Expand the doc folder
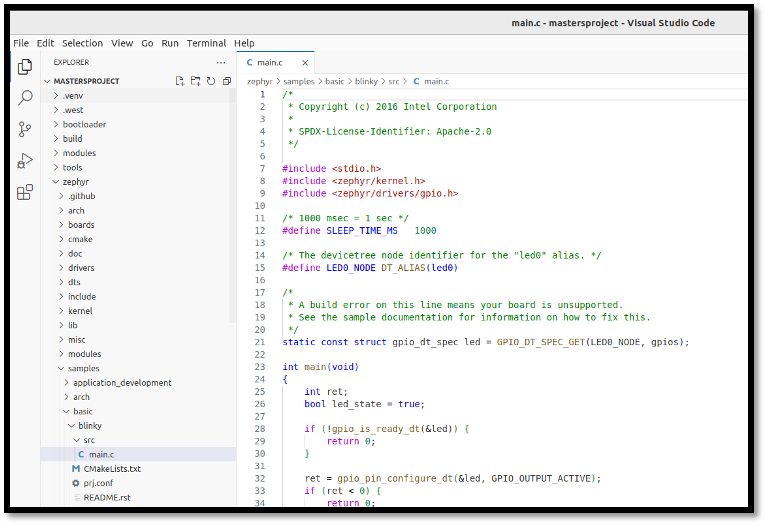The height and width of the screenshot is (526, 768). pos(138,254)
